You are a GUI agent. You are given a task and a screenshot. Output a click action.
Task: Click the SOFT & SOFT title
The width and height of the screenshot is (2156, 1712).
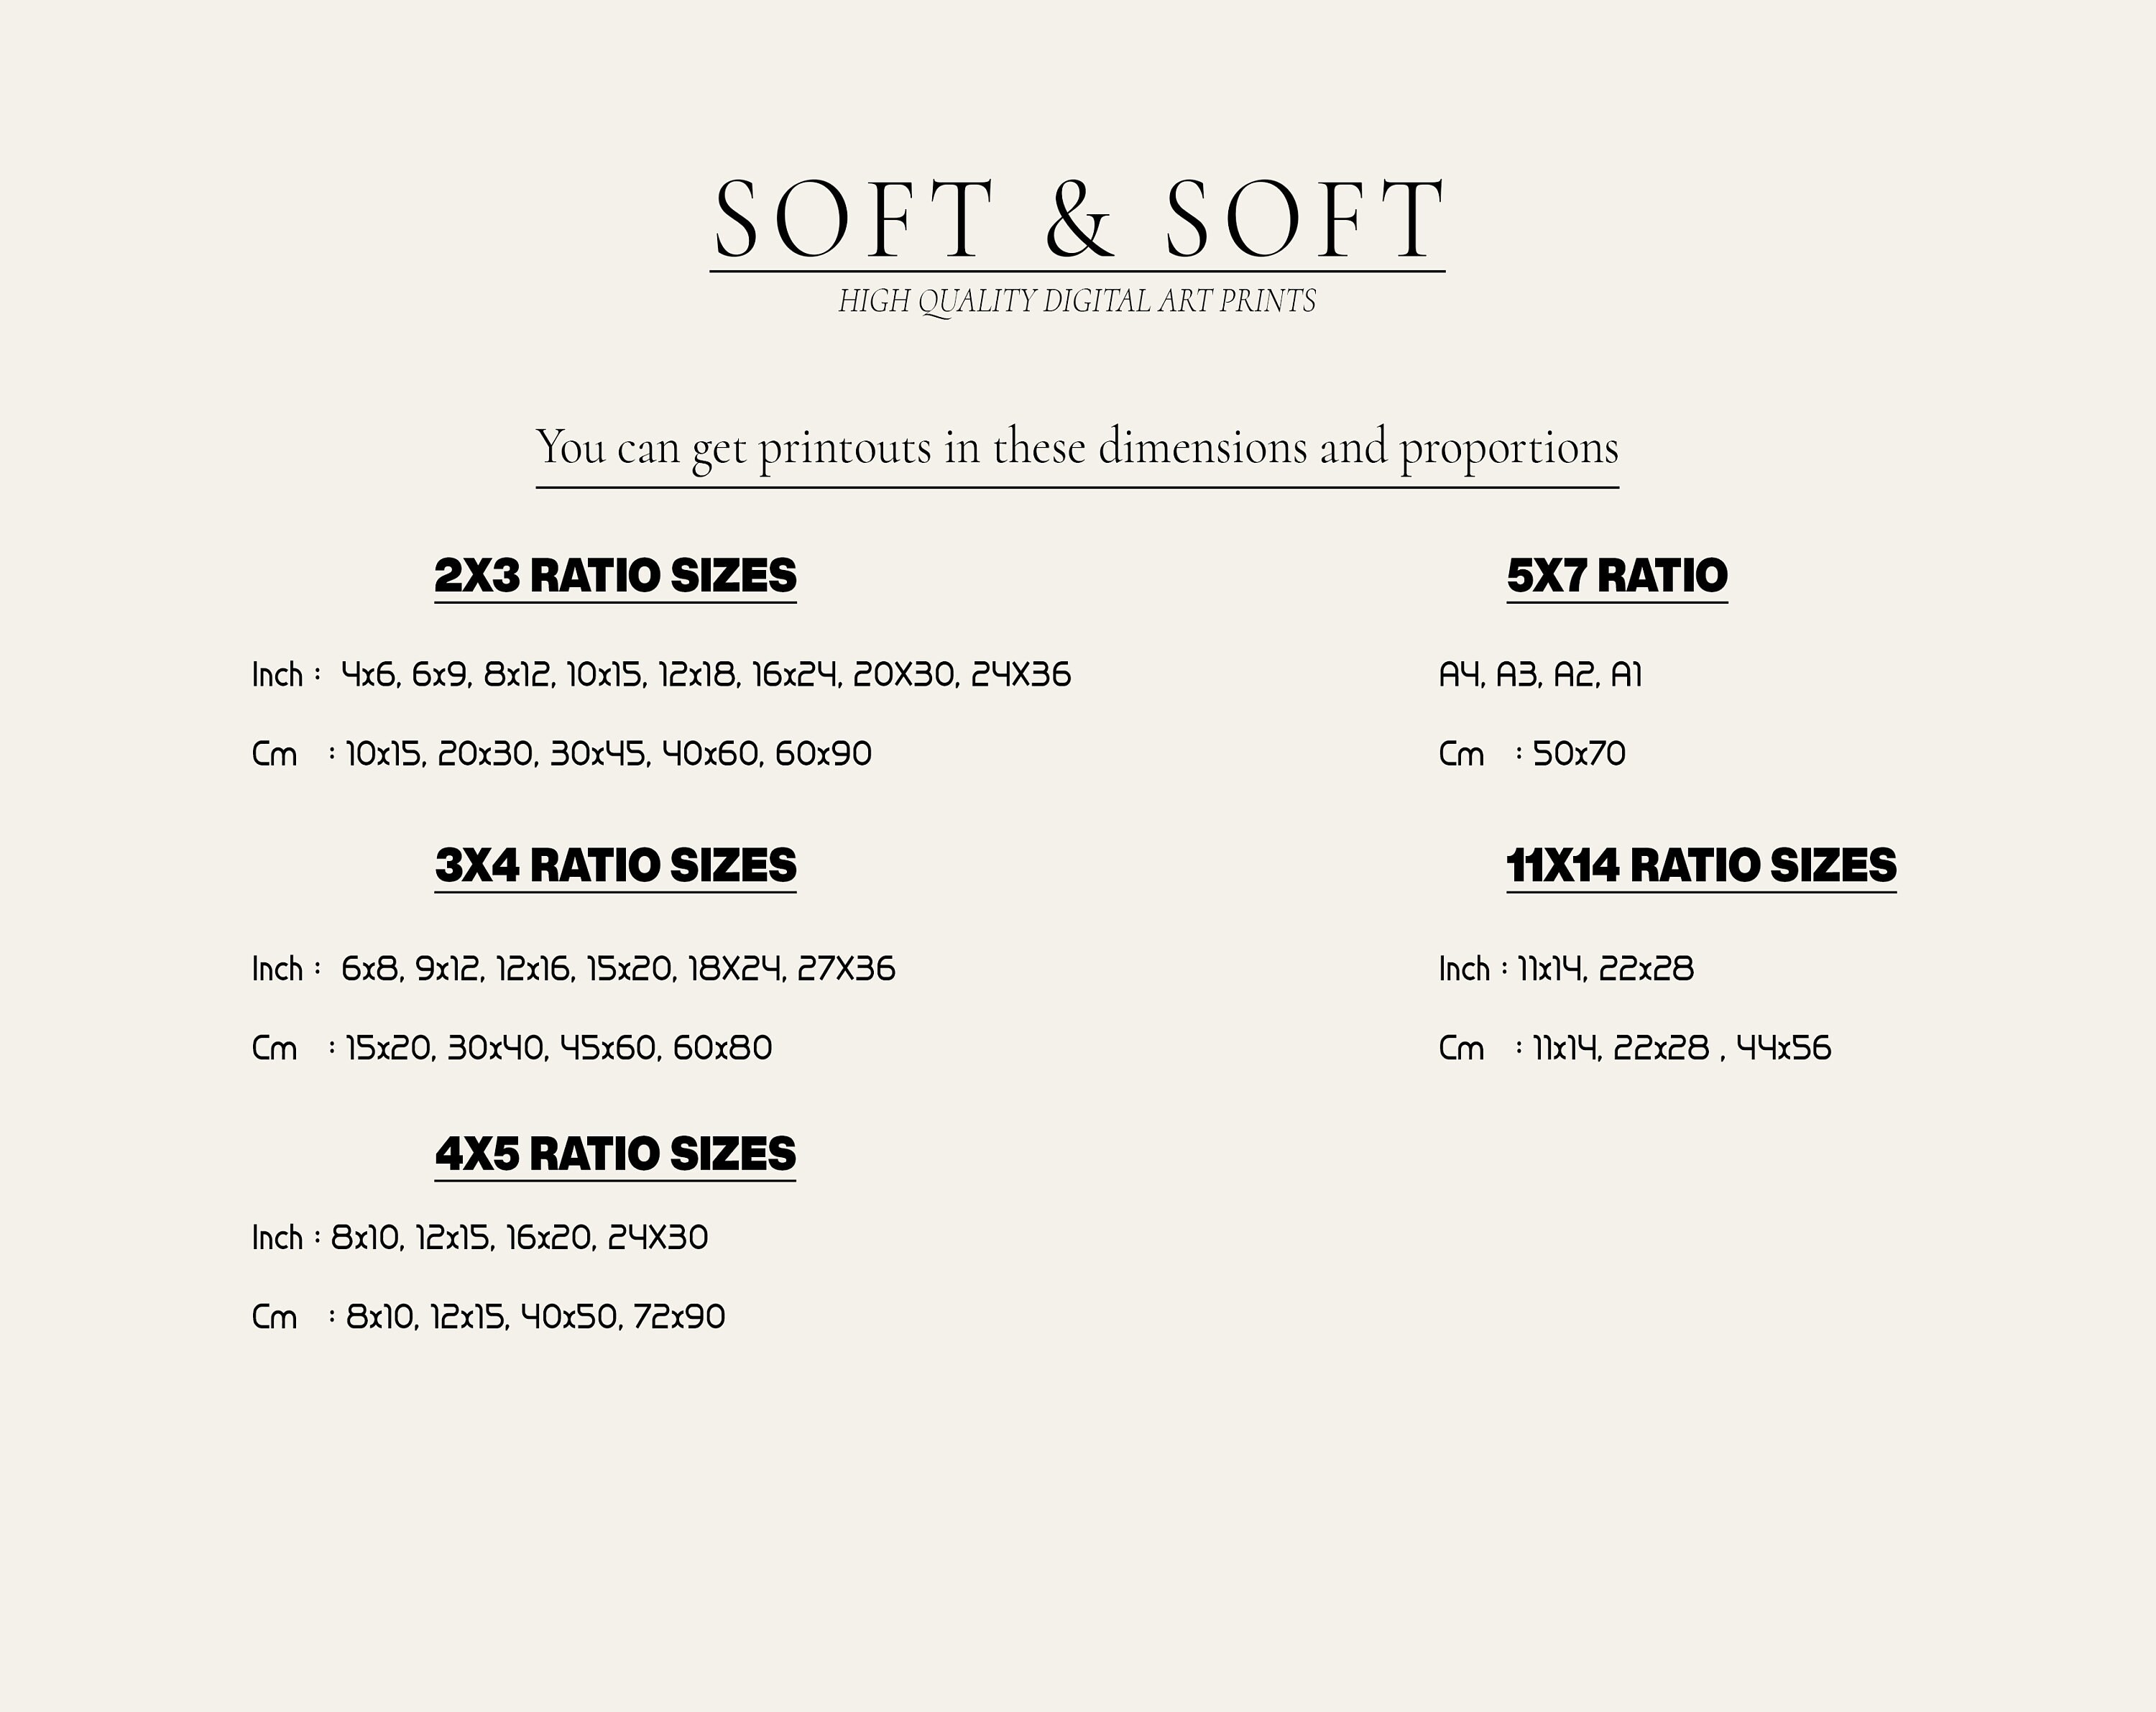pos(1078,219)
